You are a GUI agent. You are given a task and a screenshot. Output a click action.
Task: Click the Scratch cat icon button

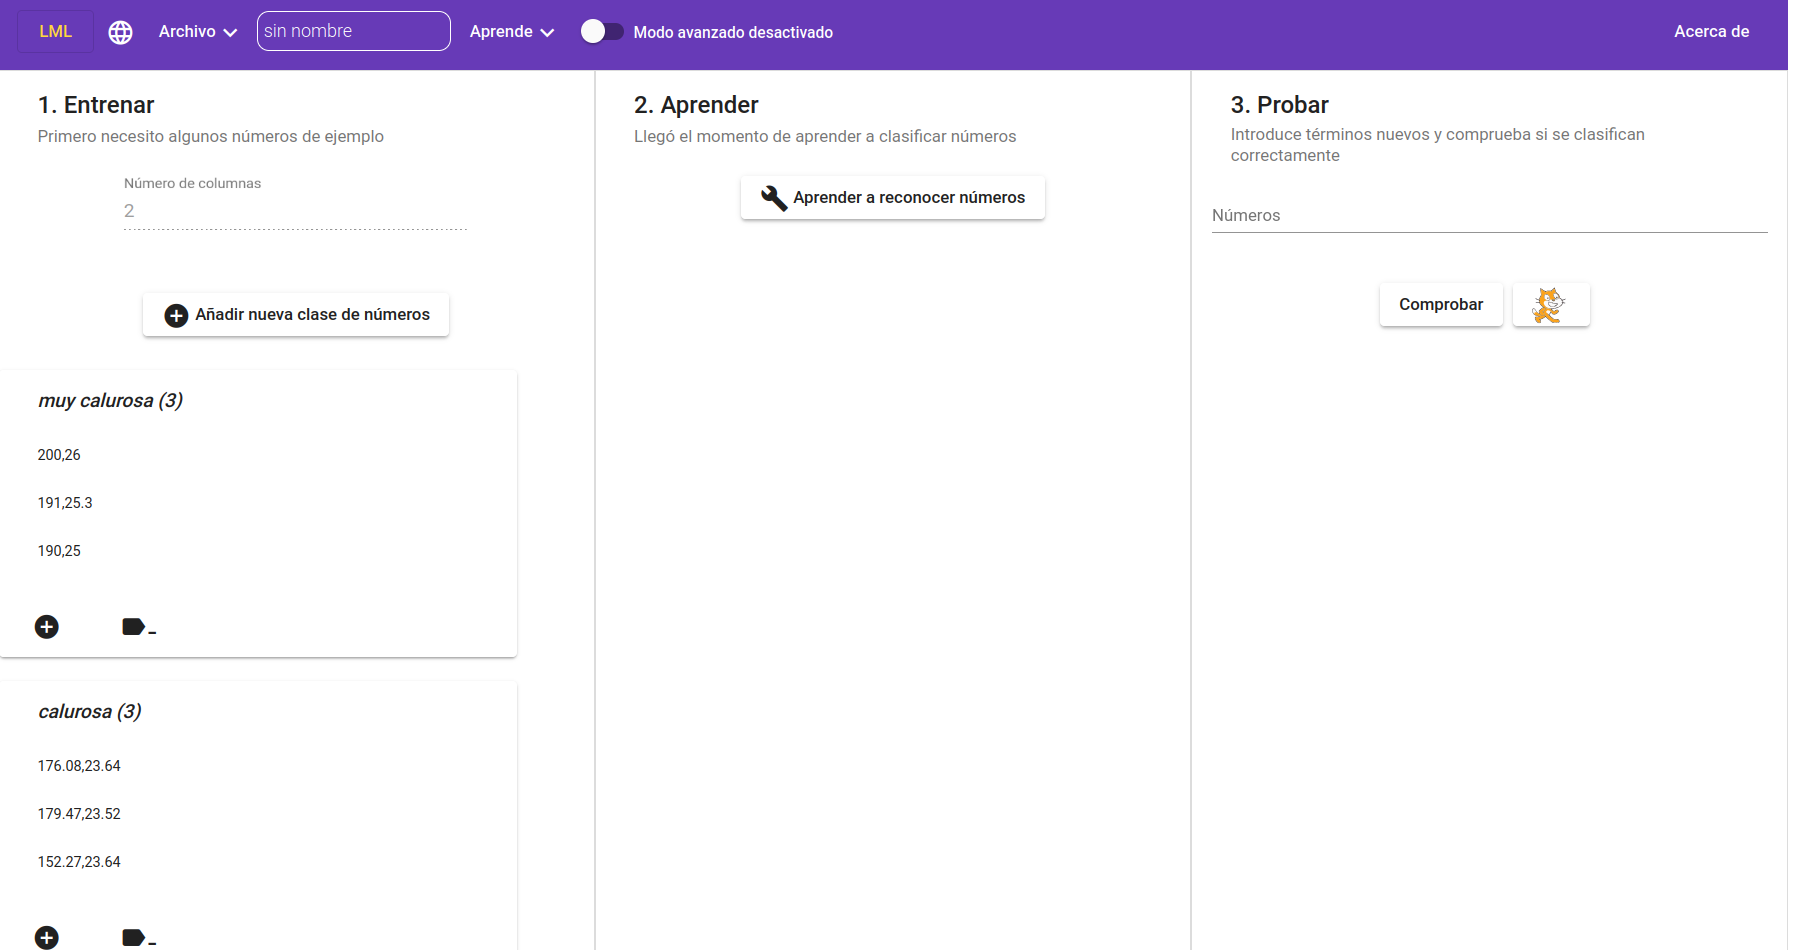pyautogui.click(x=1550, y=305)
